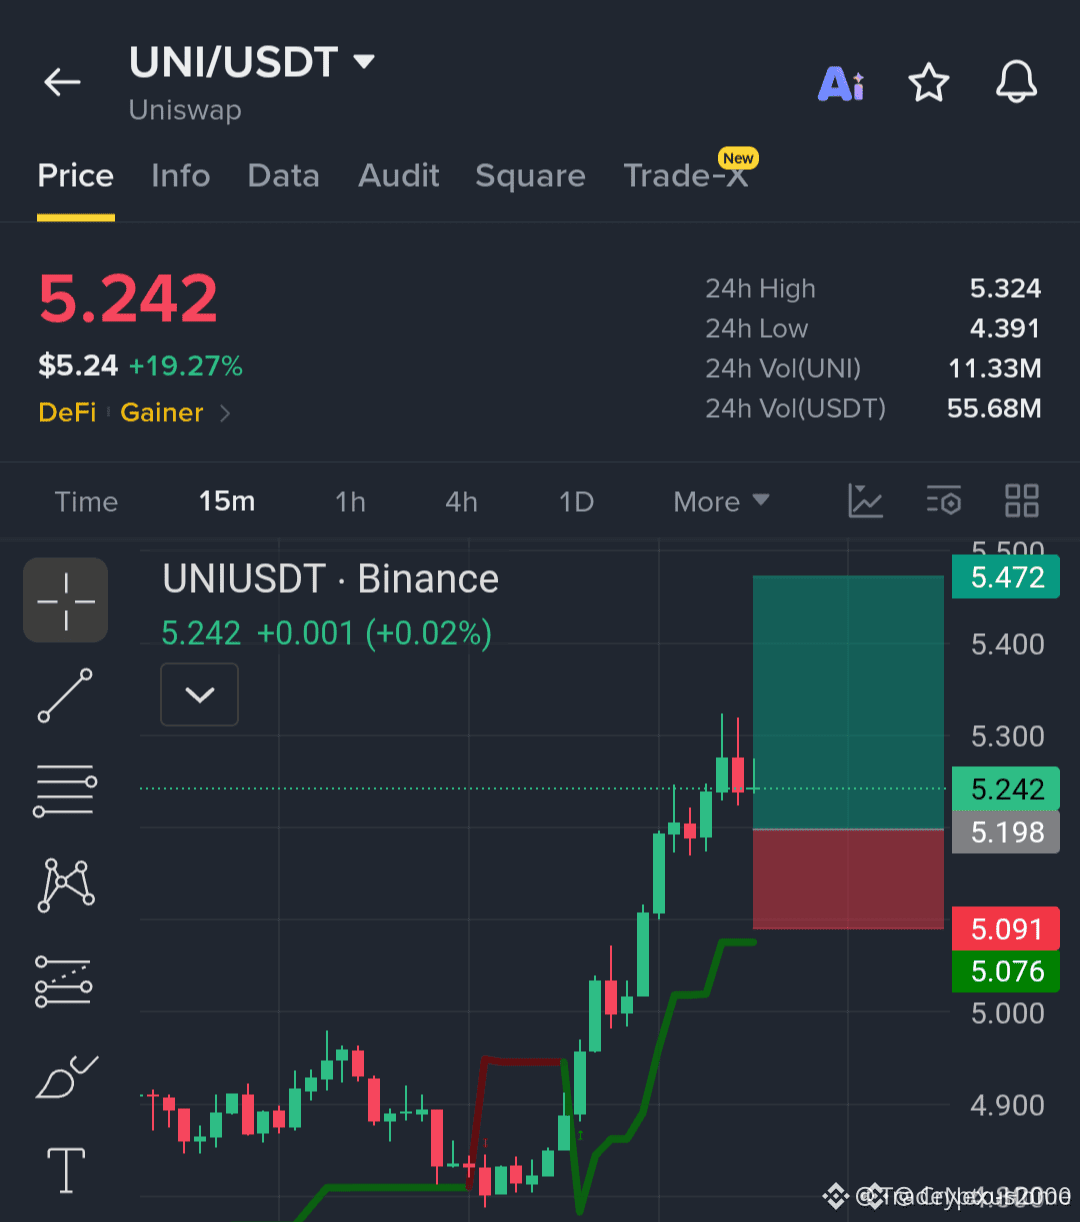1080x1222 pixels.
Task: Switch to the Square tab
Action: 531,176
